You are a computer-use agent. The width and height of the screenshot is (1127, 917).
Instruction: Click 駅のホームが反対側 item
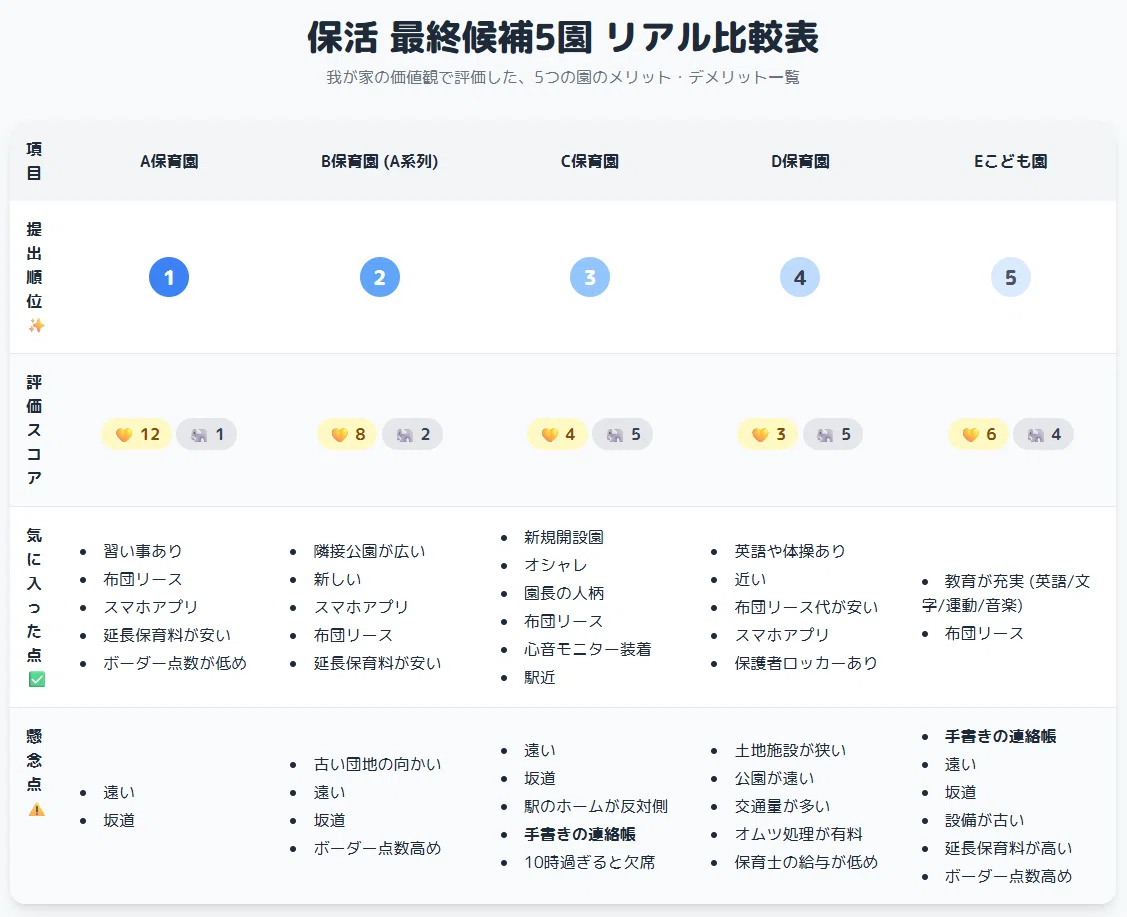click(x=596, y=806)
